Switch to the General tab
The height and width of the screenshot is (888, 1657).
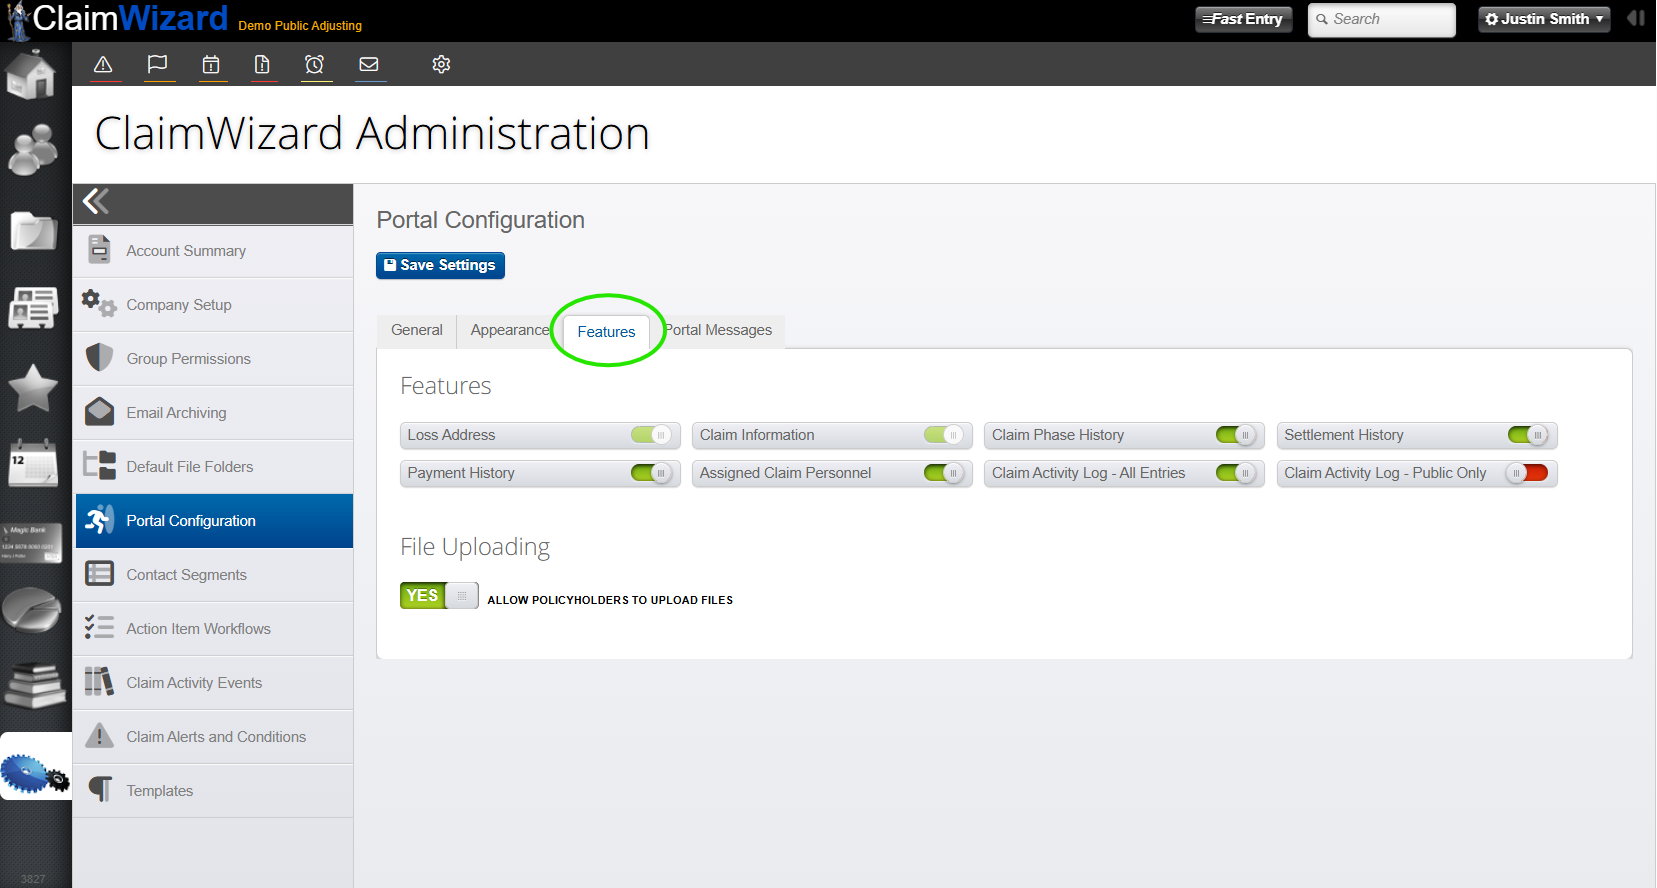[417, 331]
